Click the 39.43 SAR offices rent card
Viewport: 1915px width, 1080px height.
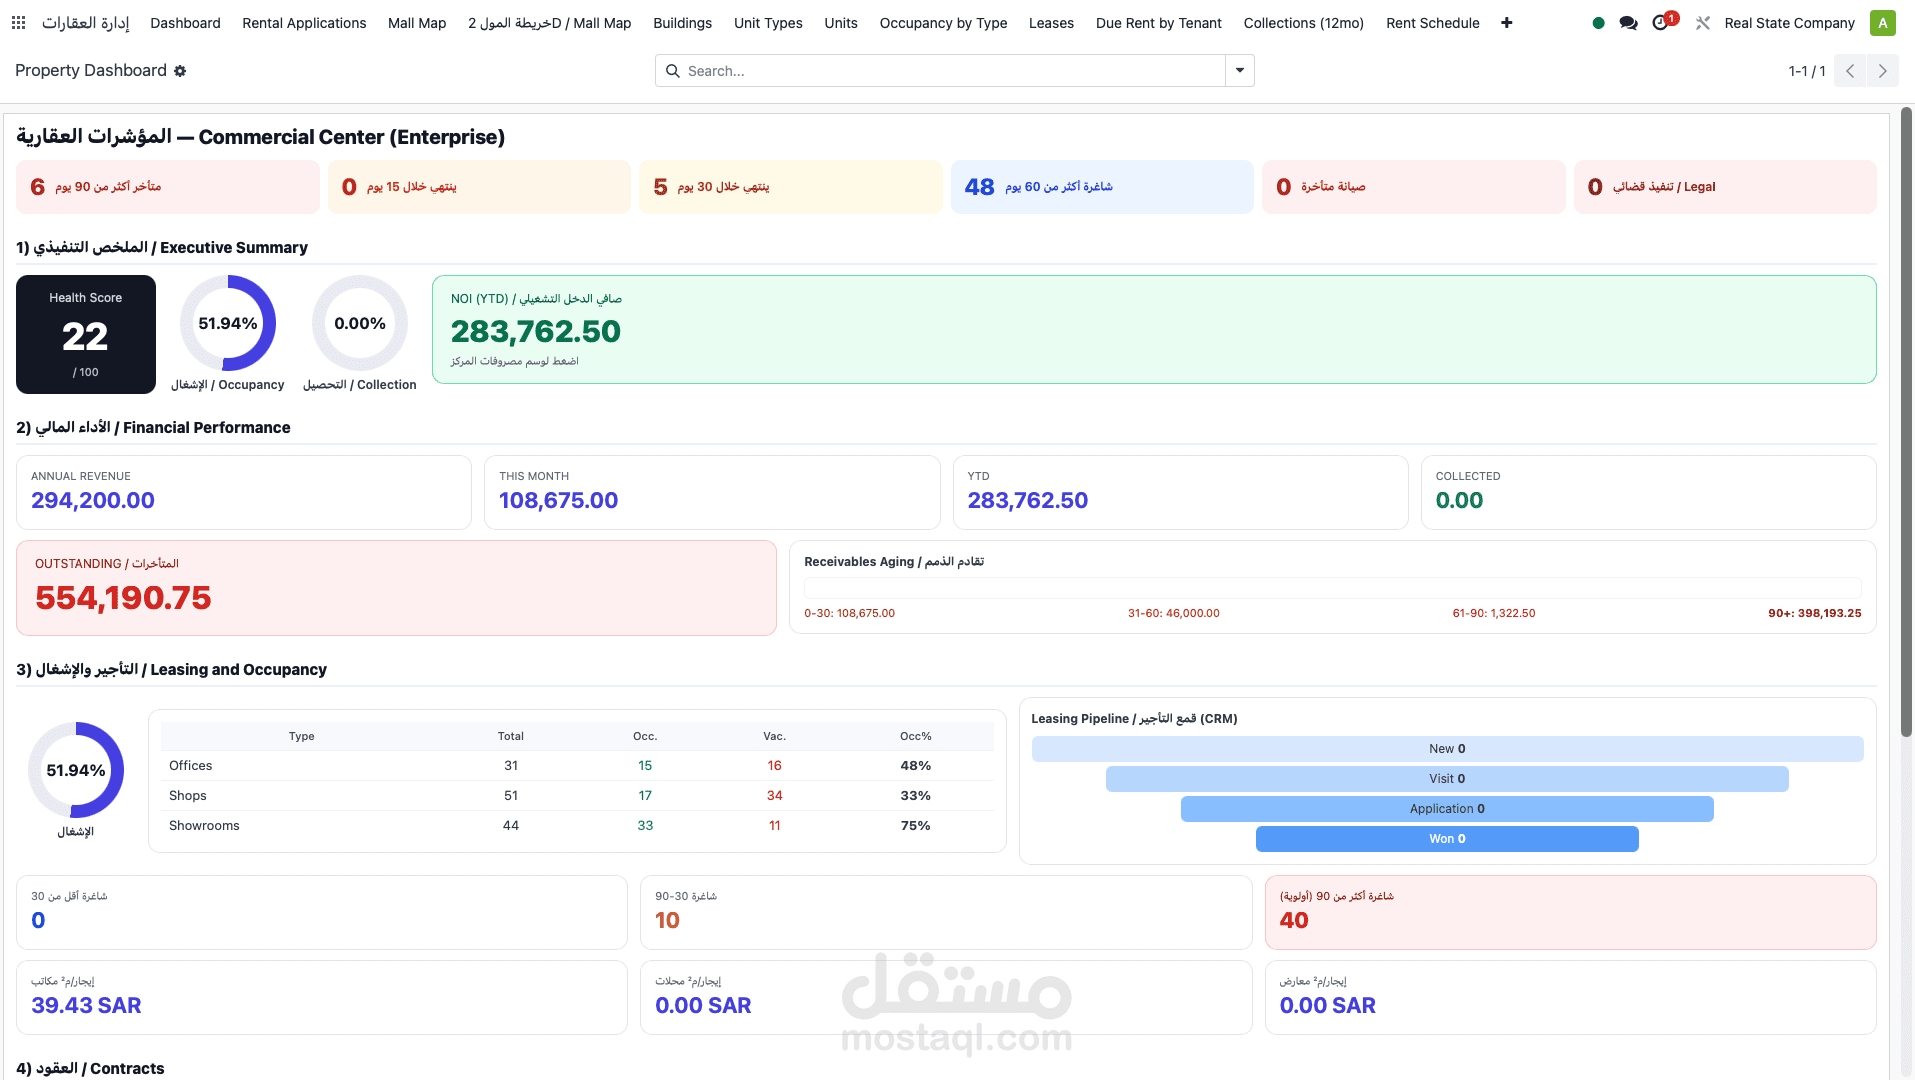pyautogui.click(x=322, y=997)
